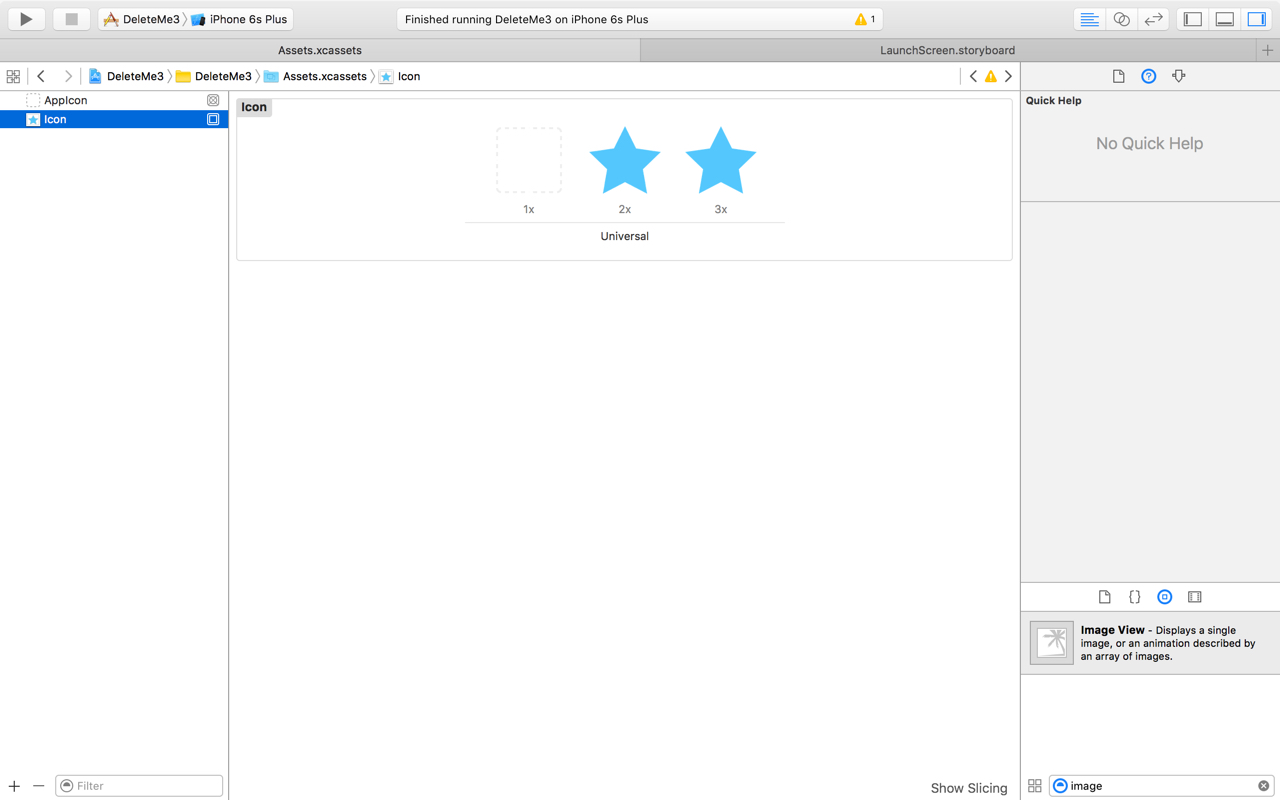Viewport: 1280px width, 800px height.
Task: Select AppIcon in asset list
Action: (114, 100)
